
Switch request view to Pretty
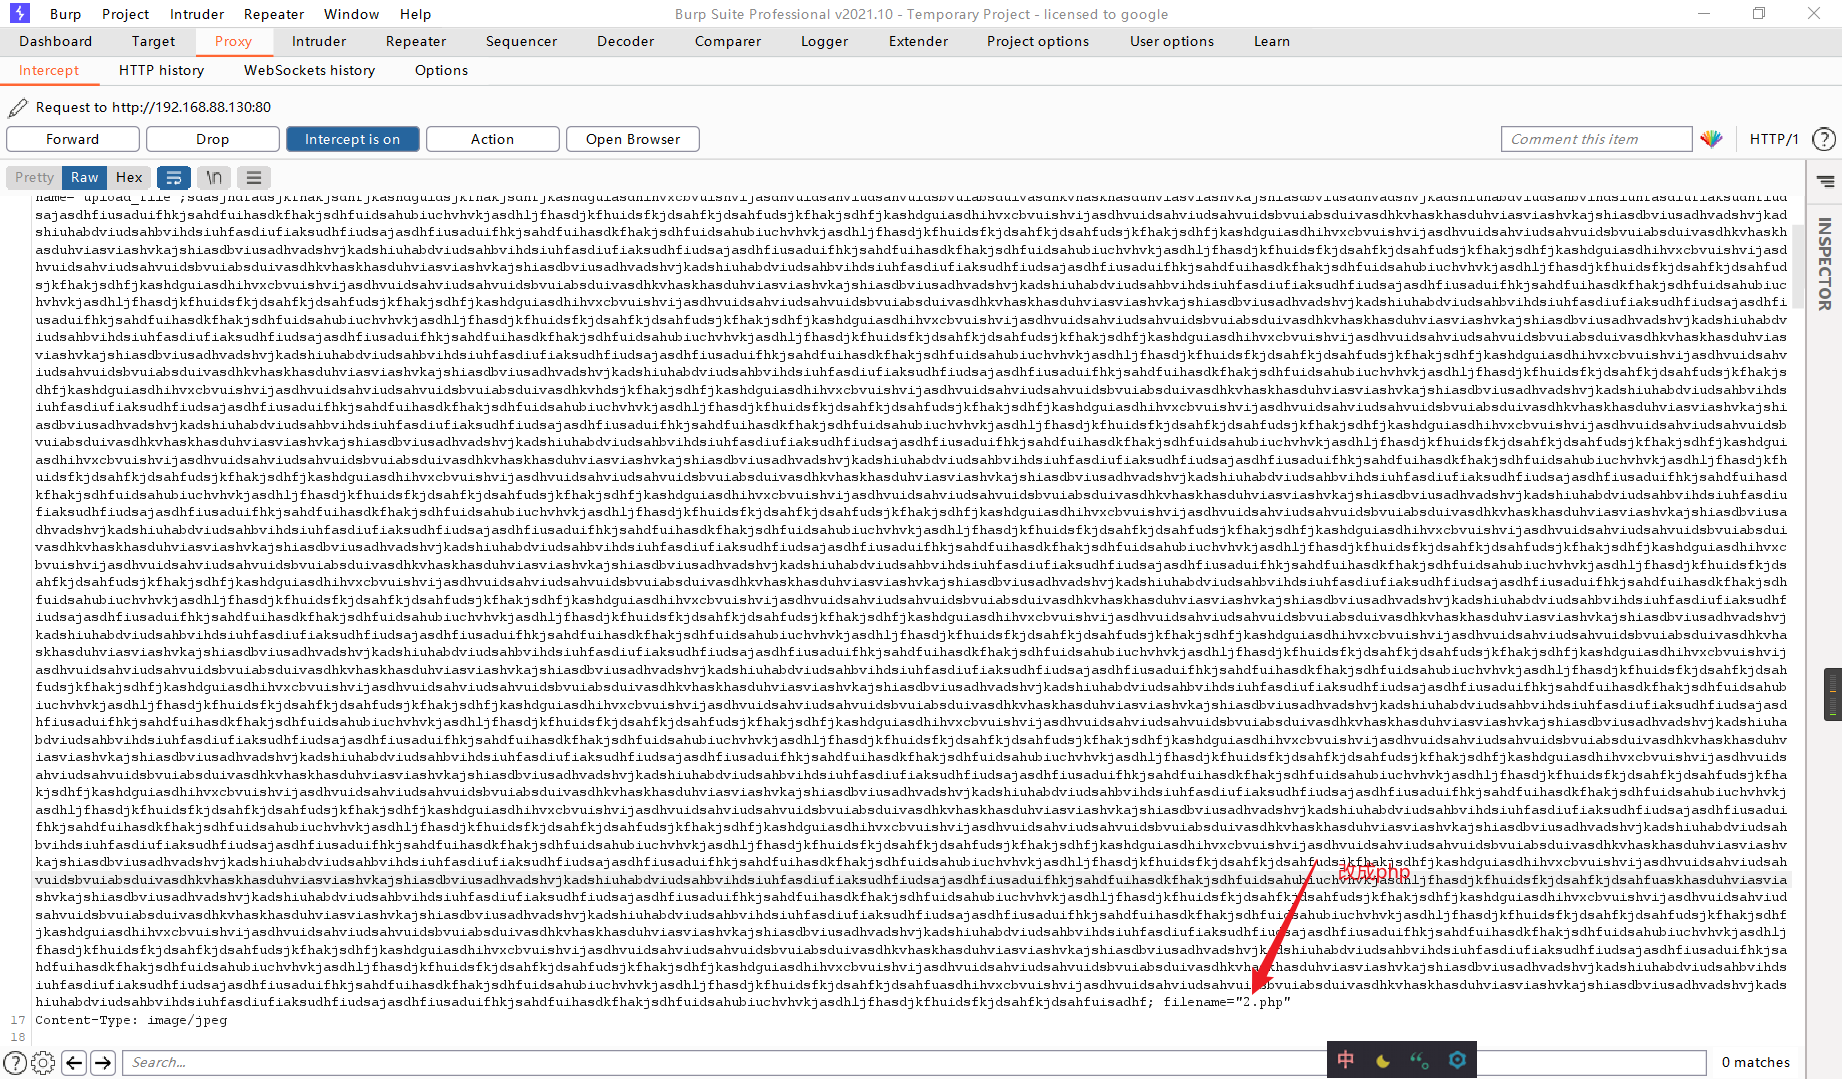tap(33, 177)
